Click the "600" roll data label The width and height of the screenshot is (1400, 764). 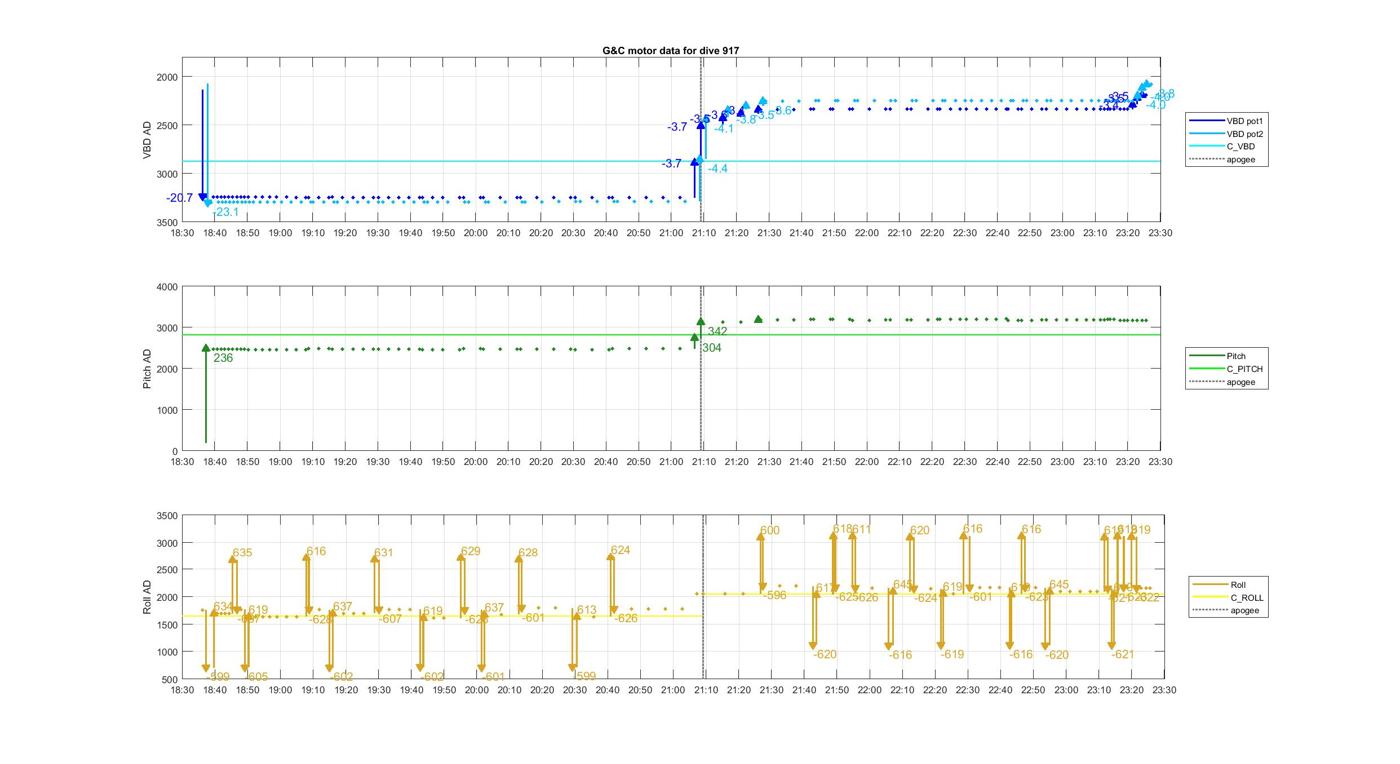[x=770, y=531]
